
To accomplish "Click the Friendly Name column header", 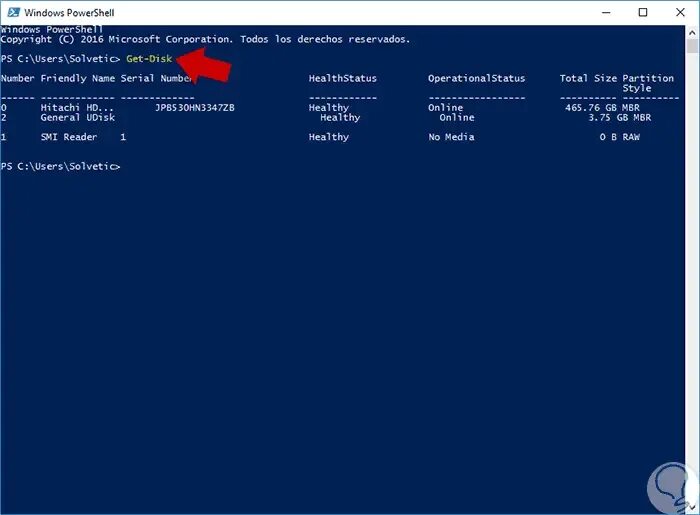I will pyautogui.click(x=78, y=79).
